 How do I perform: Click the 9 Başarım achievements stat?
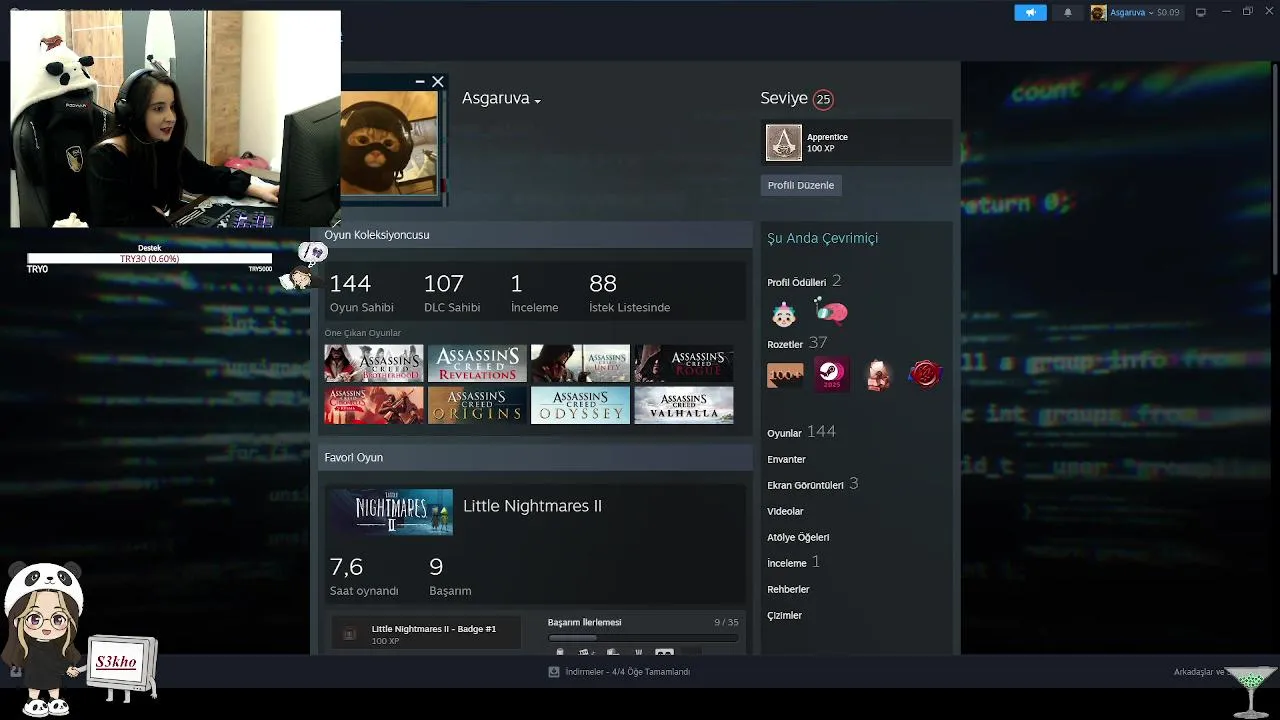coord(450,577)
